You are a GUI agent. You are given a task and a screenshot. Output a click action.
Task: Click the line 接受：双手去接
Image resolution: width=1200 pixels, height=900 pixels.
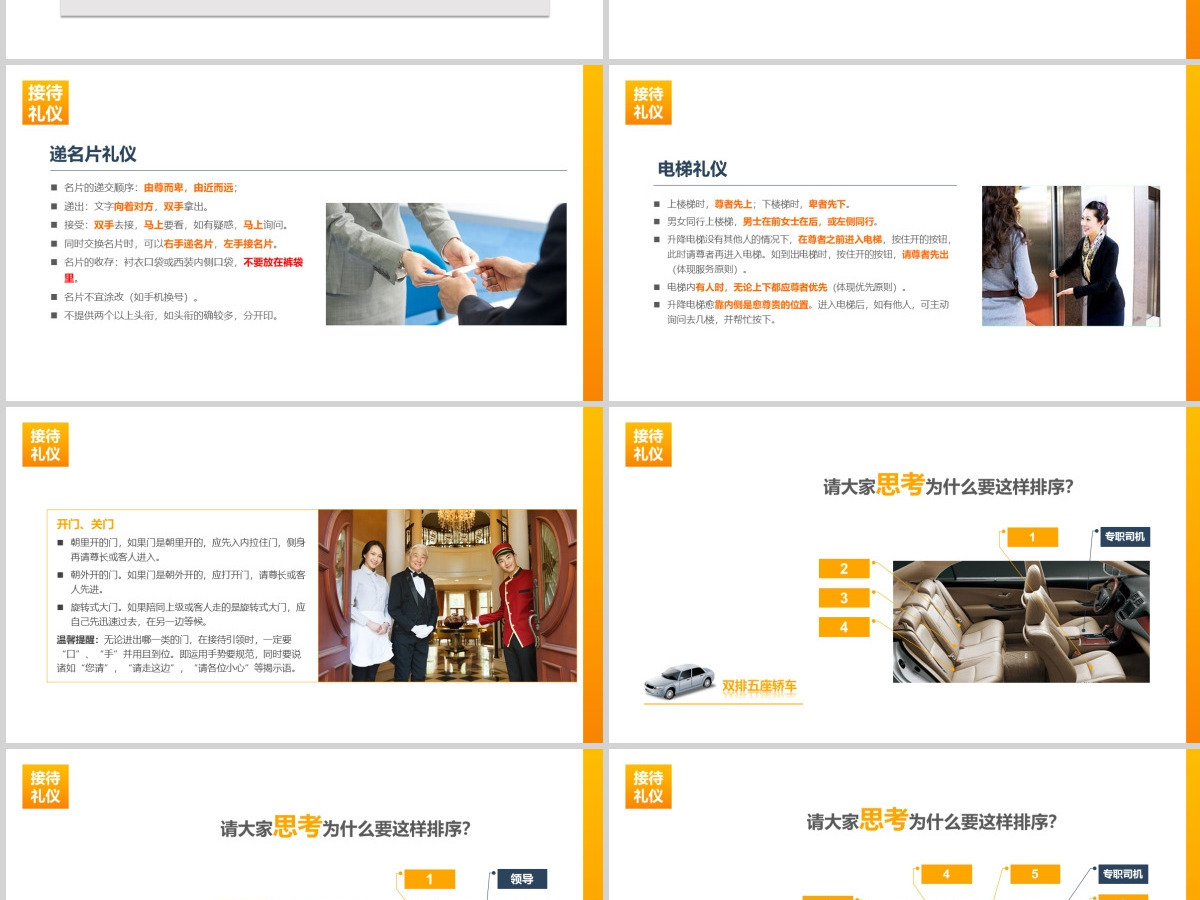click(x=176, y=225)
